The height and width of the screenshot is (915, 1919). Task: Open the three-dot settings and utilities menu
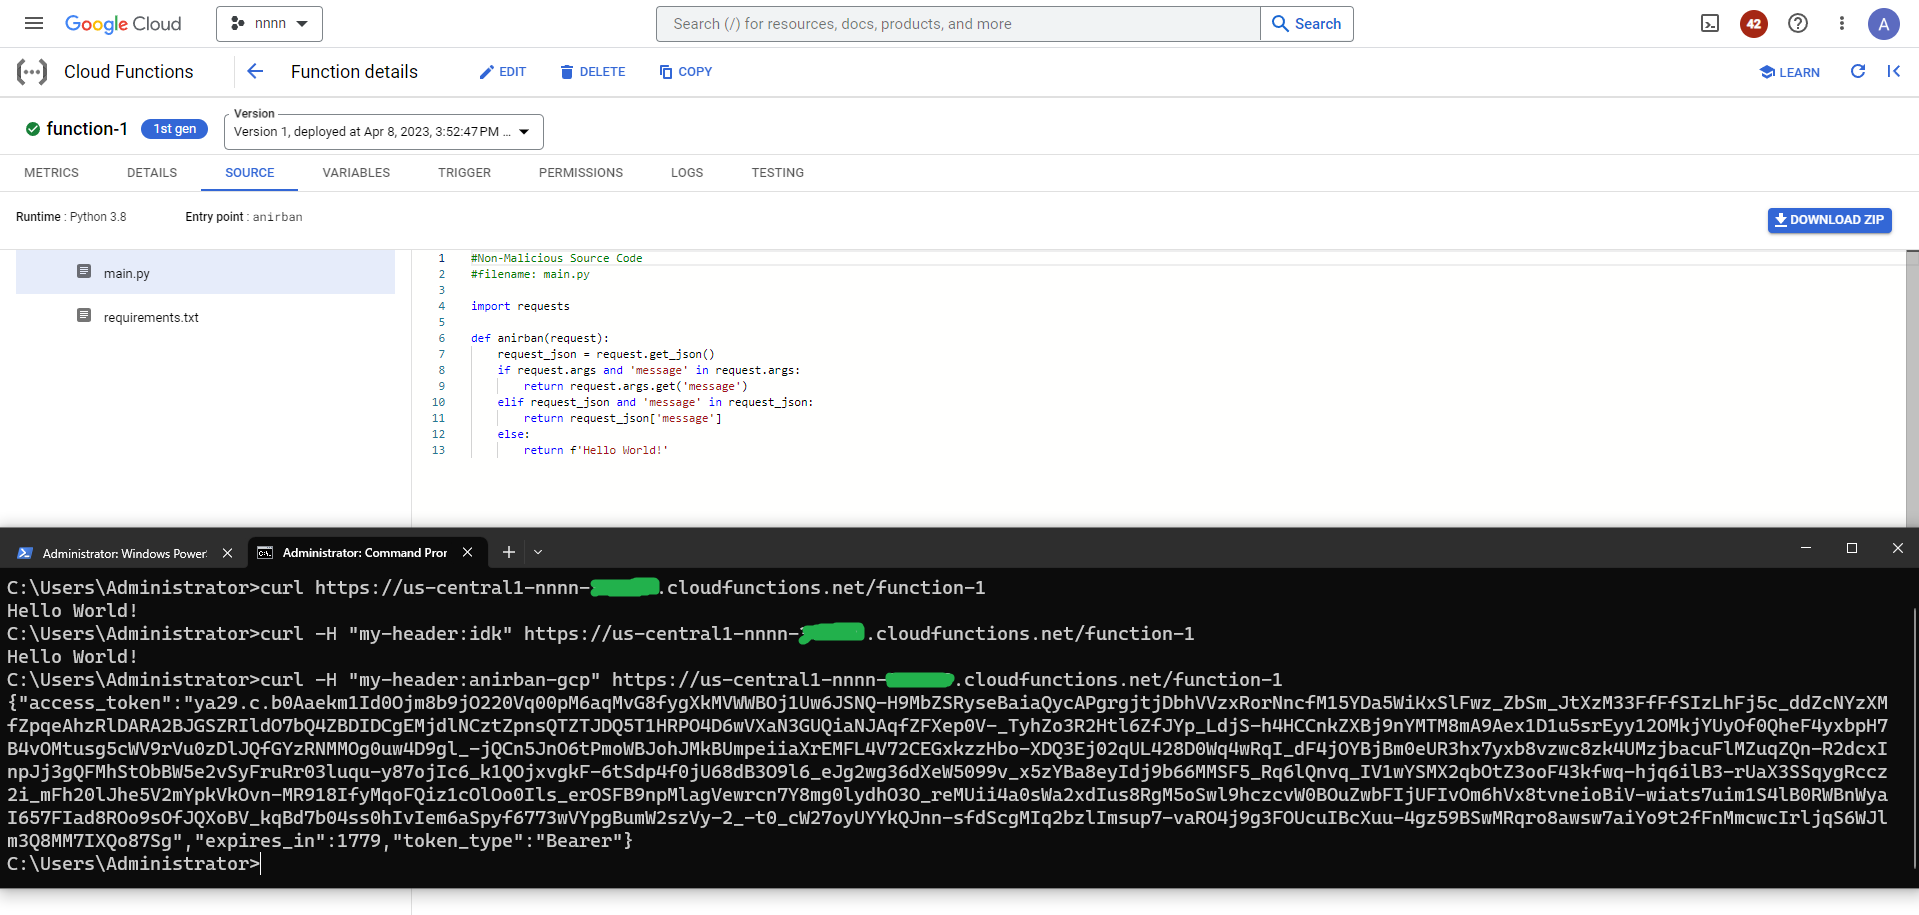pyautogui.click(x=1842, y=23)
